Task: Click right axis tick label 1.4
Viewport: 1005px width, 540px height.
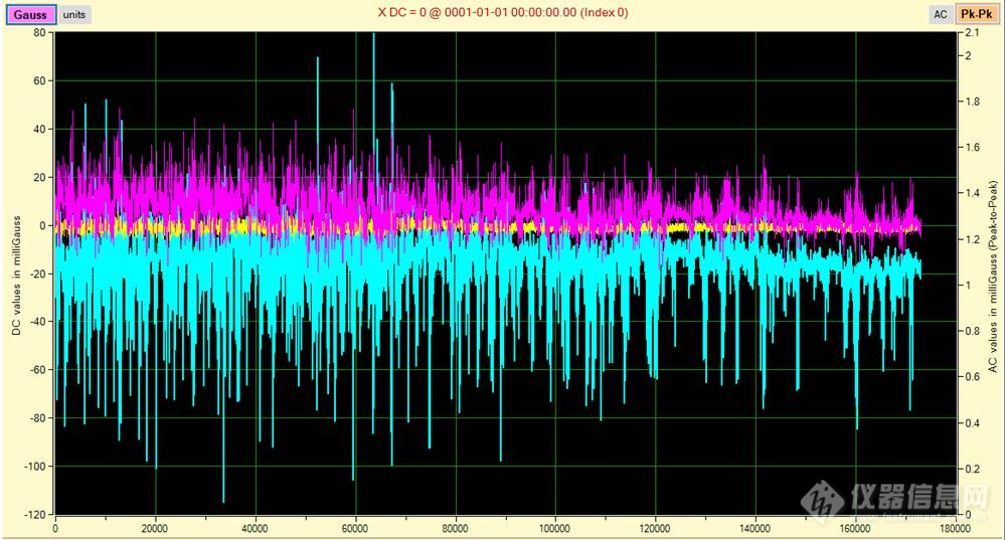Action: (972, 193)
